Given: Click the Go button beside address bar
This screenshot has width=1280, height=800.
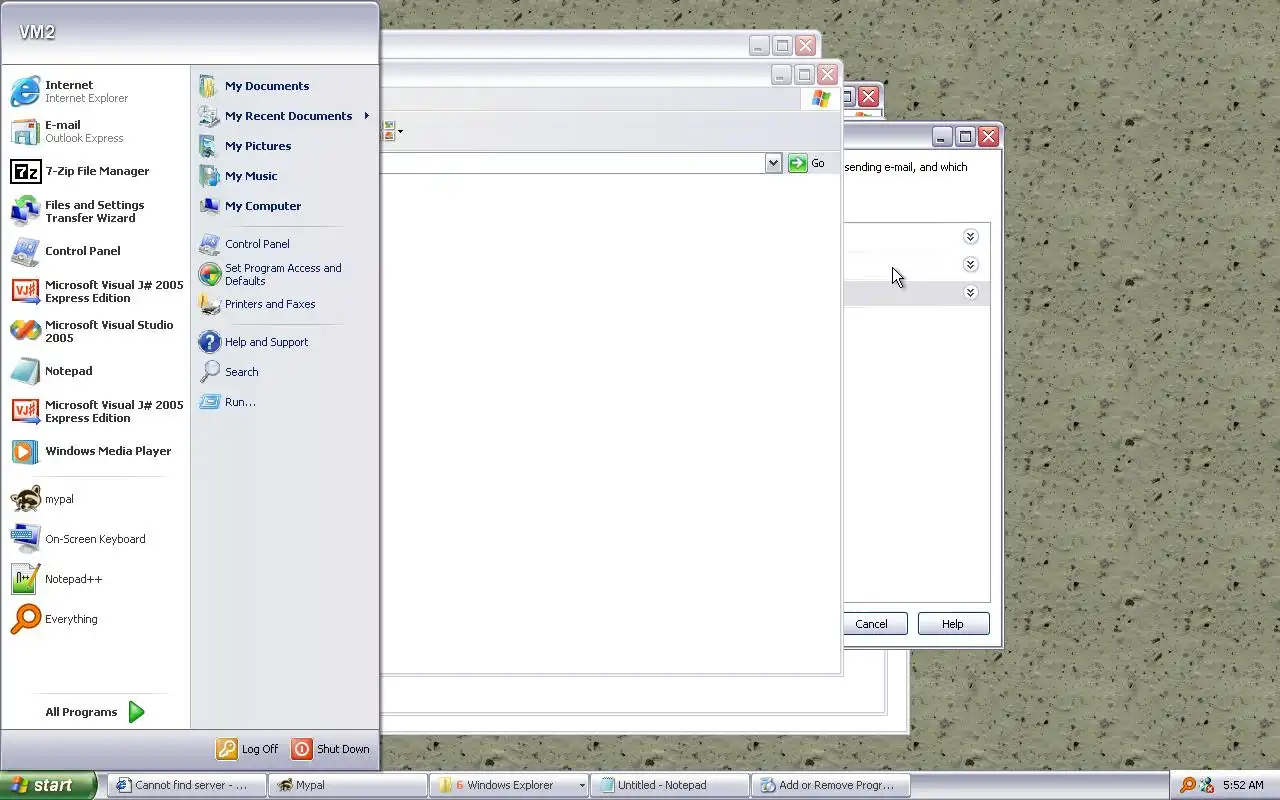Looking at the screenshot, I should tap(807, 163).
